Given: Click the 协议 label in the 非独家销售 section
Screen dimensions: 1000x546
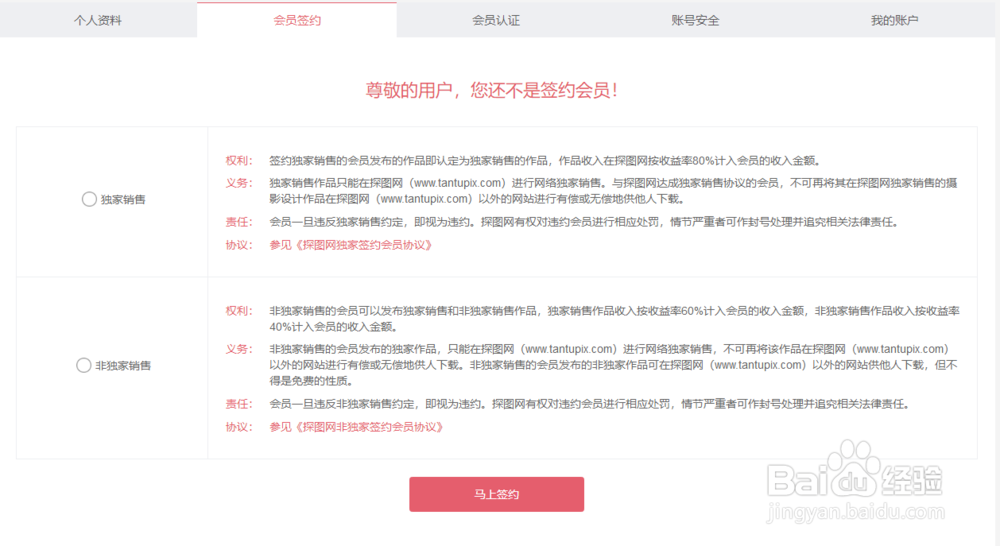Looking at the screenshot, I should pyautogui.click(x=239, y=427).
